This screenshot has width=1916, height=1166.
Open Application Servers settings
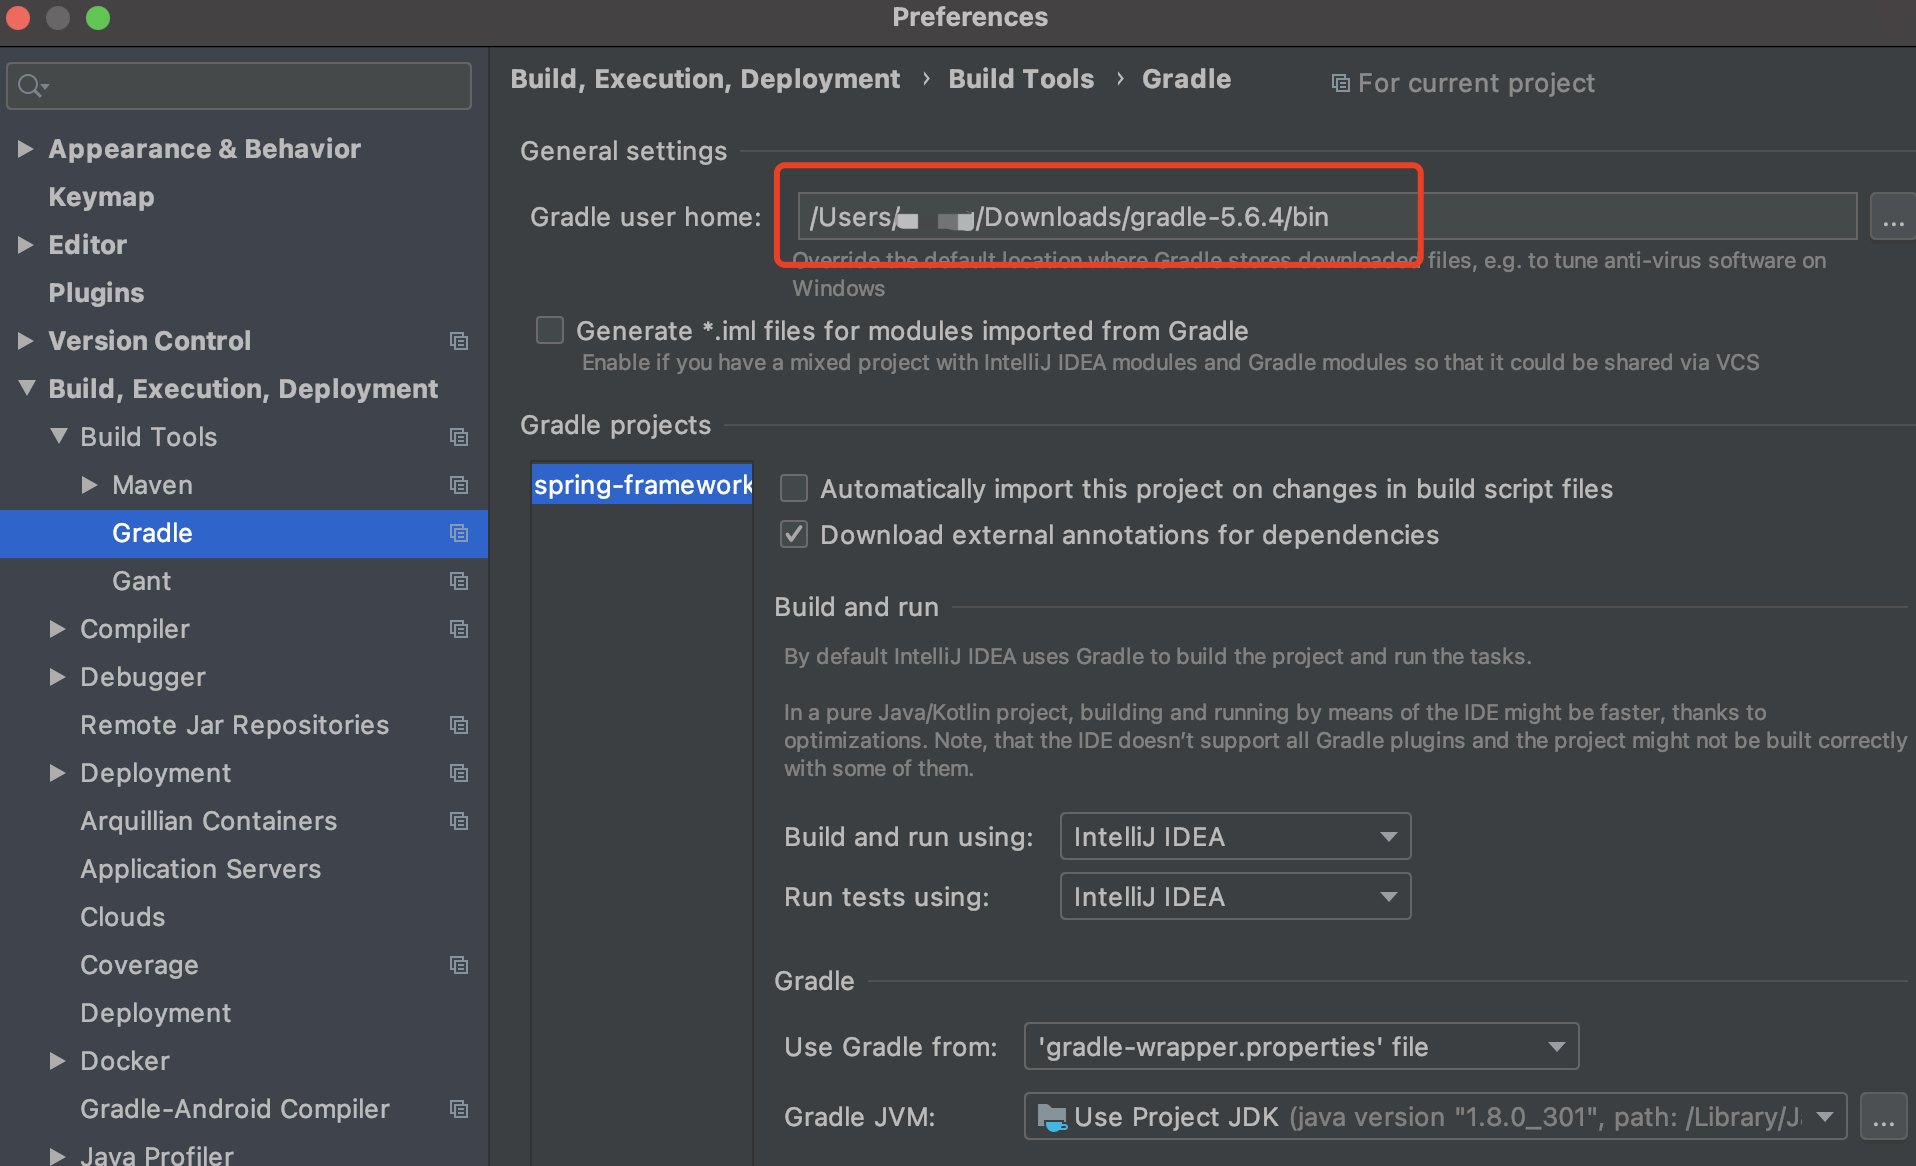(x=200, y=869)
